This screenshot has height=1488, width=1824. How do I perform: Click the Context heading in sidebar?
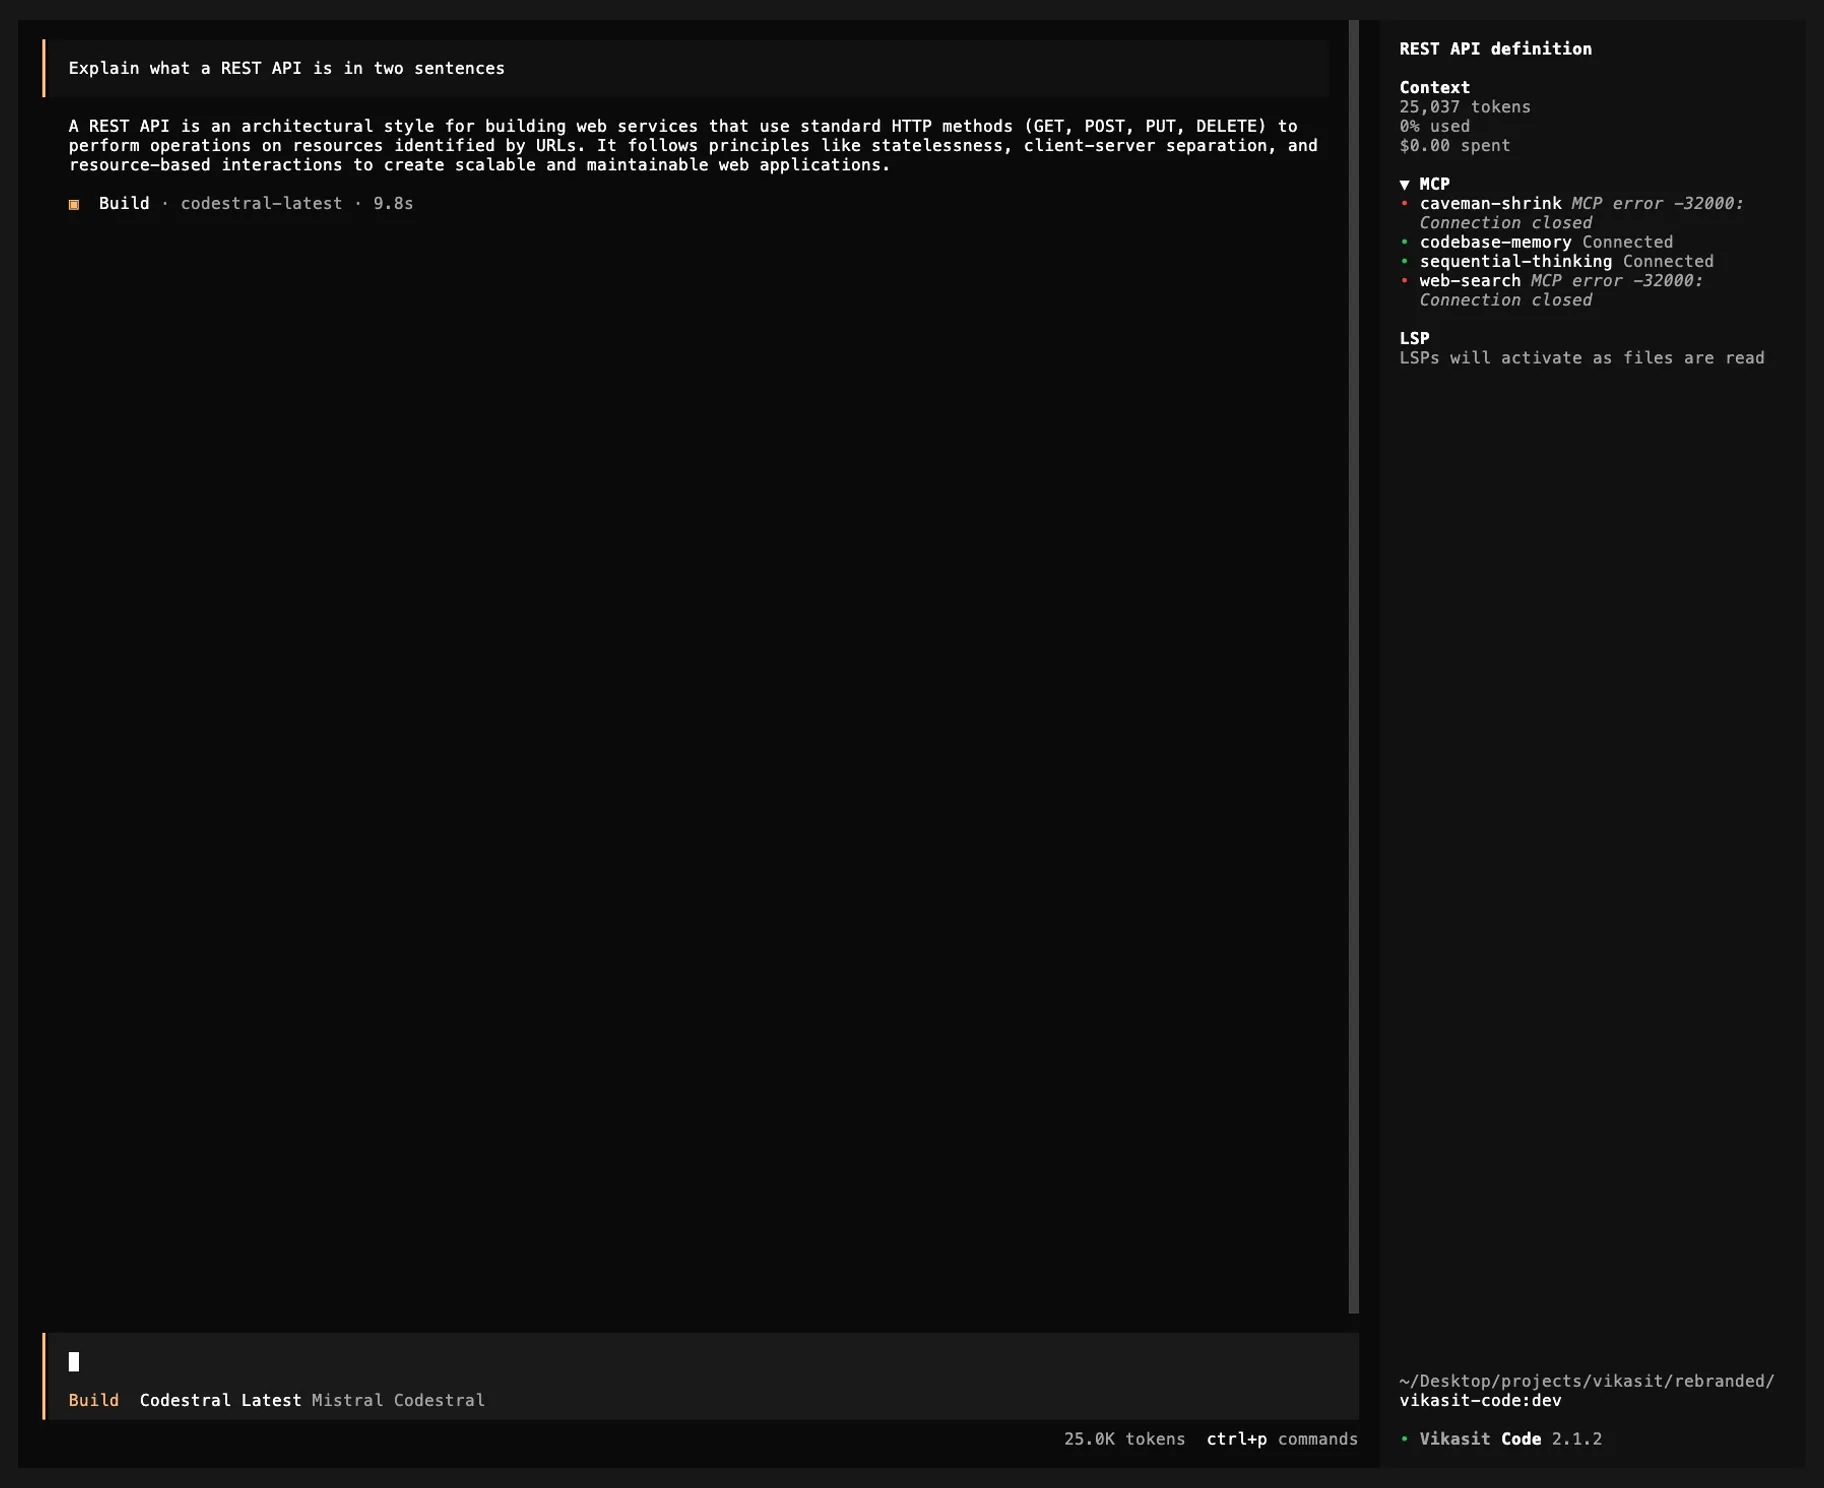1434,88
